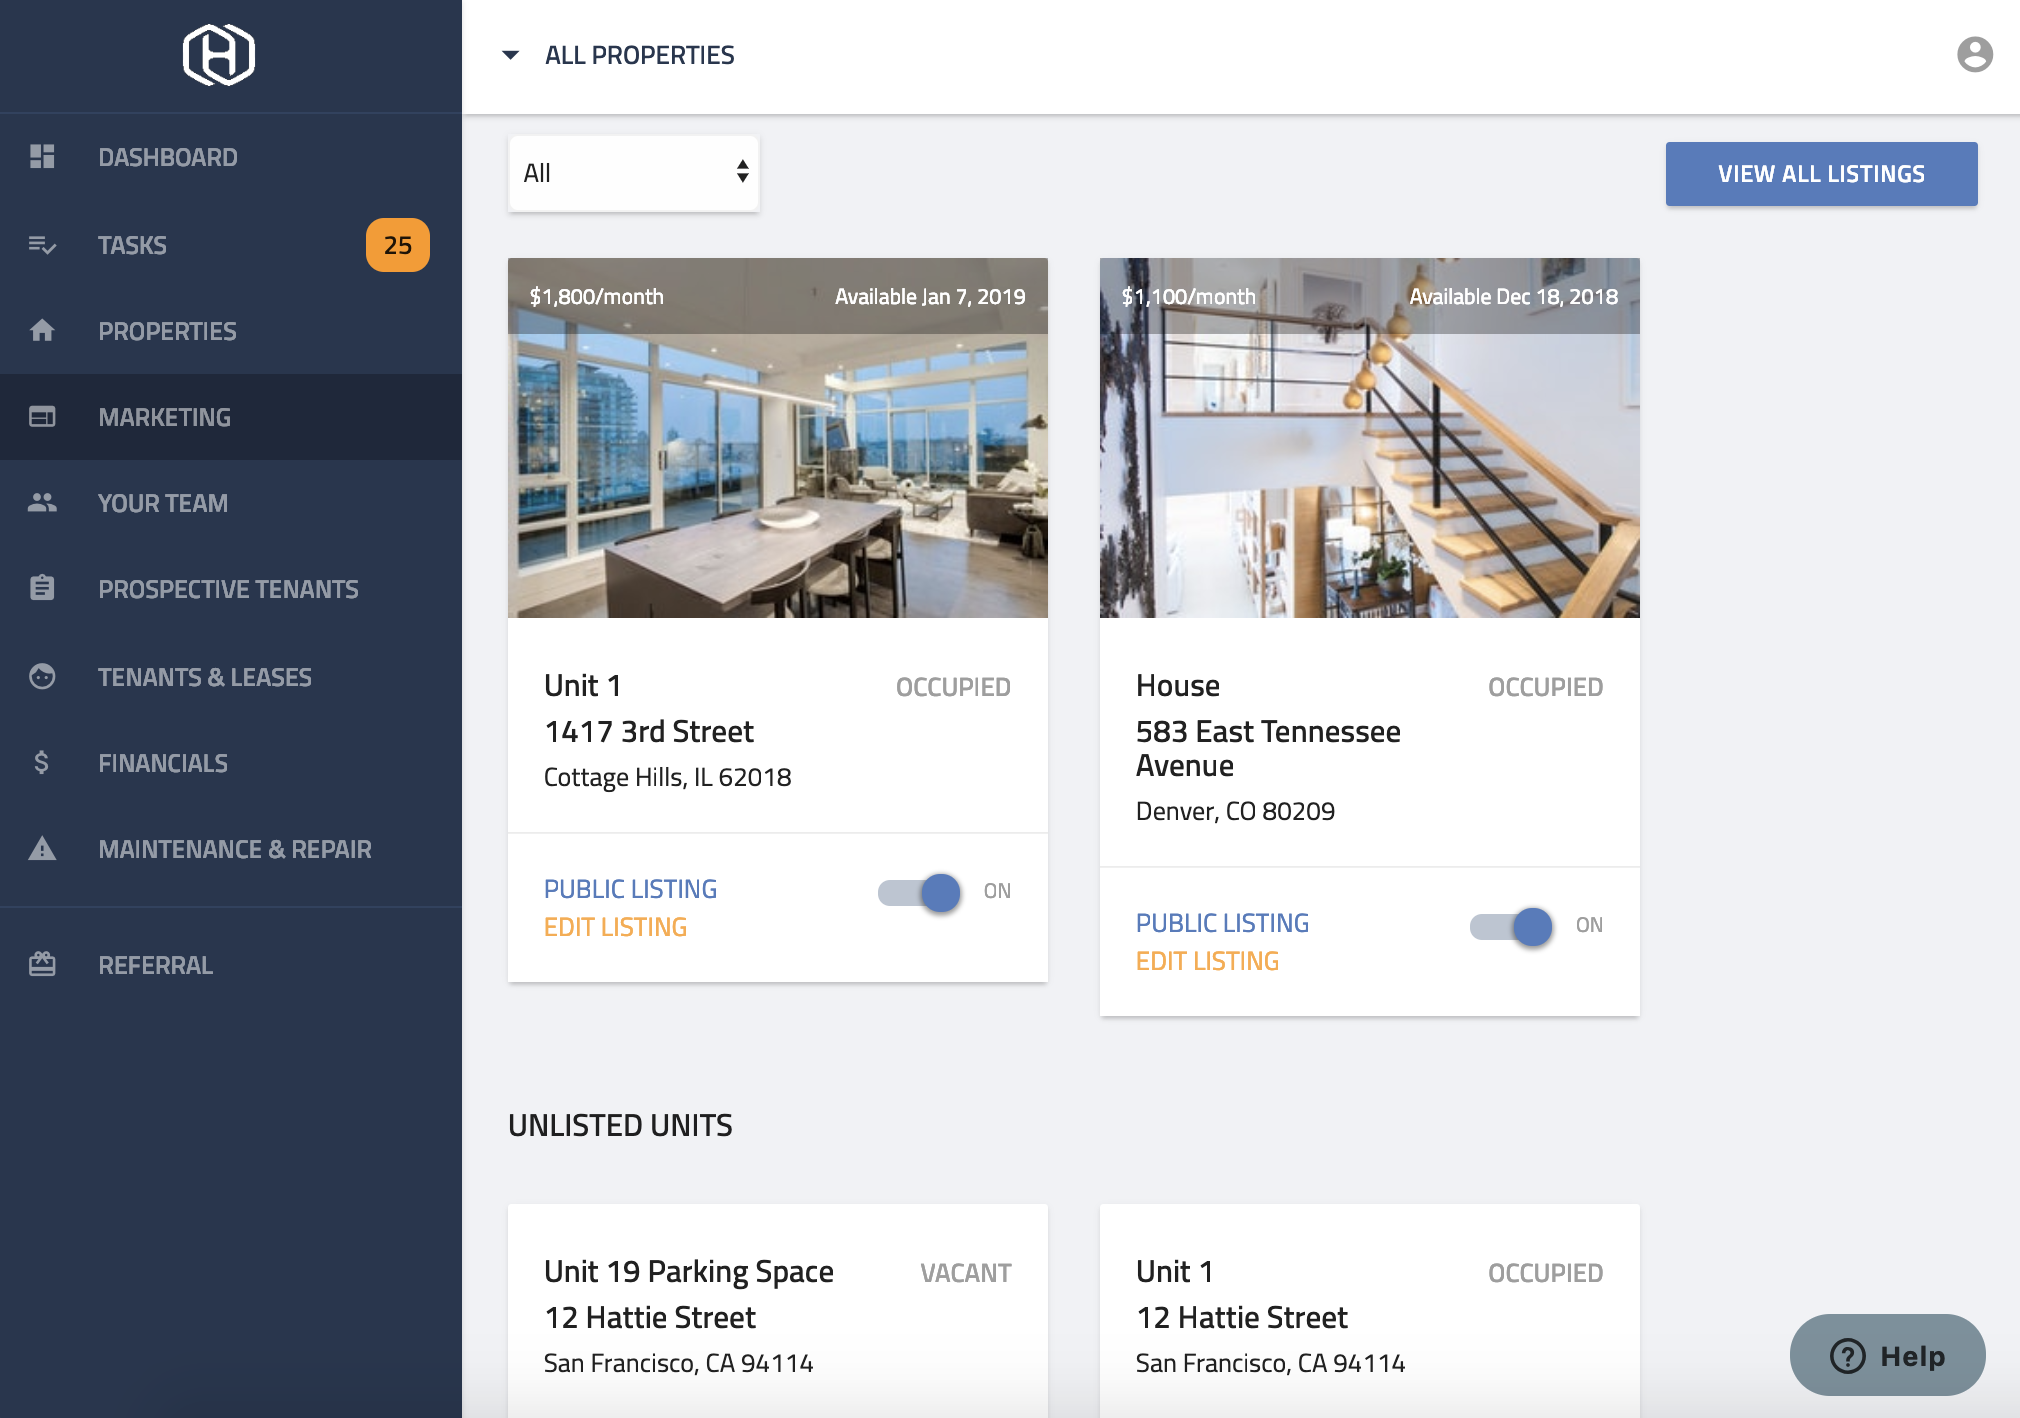Click the Tasks notification badge showing 25

pyautogui.click(x=398, y=245)
